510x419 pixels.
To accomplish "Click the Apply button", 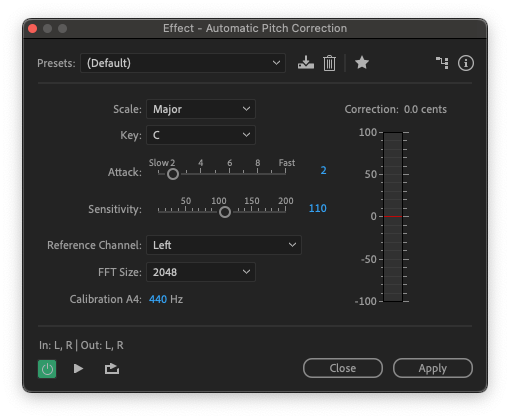I will (x=433, y=368).
